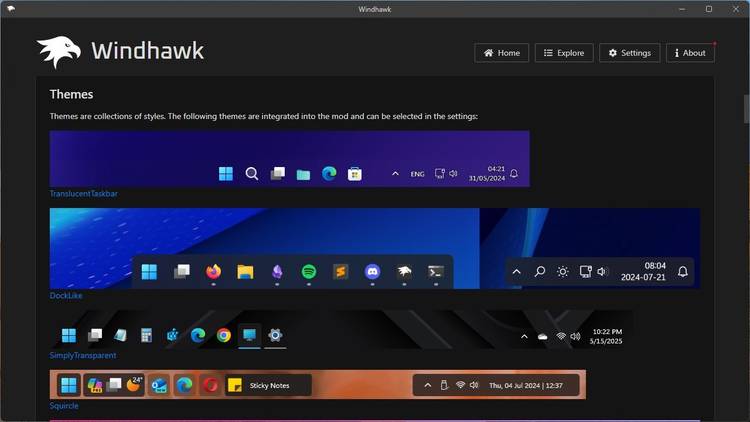Click ENG language indicator in TranslucentTaskbar preview
Image resolution: width=750 pixels, height=422 pixels.
[417, 174]
